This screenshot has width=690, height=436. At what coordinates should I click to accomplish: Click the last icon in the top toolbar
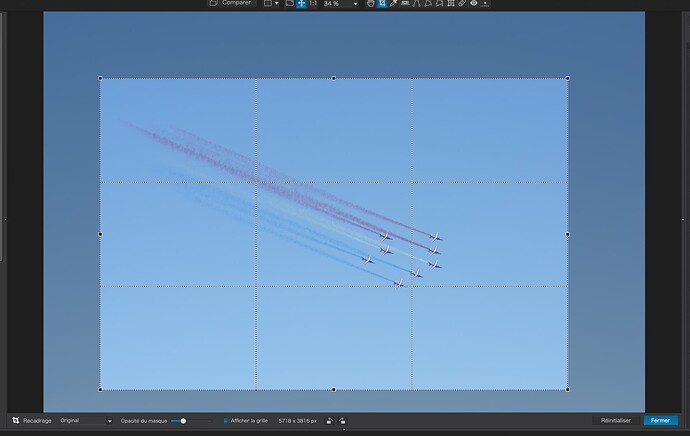[485, 3]
